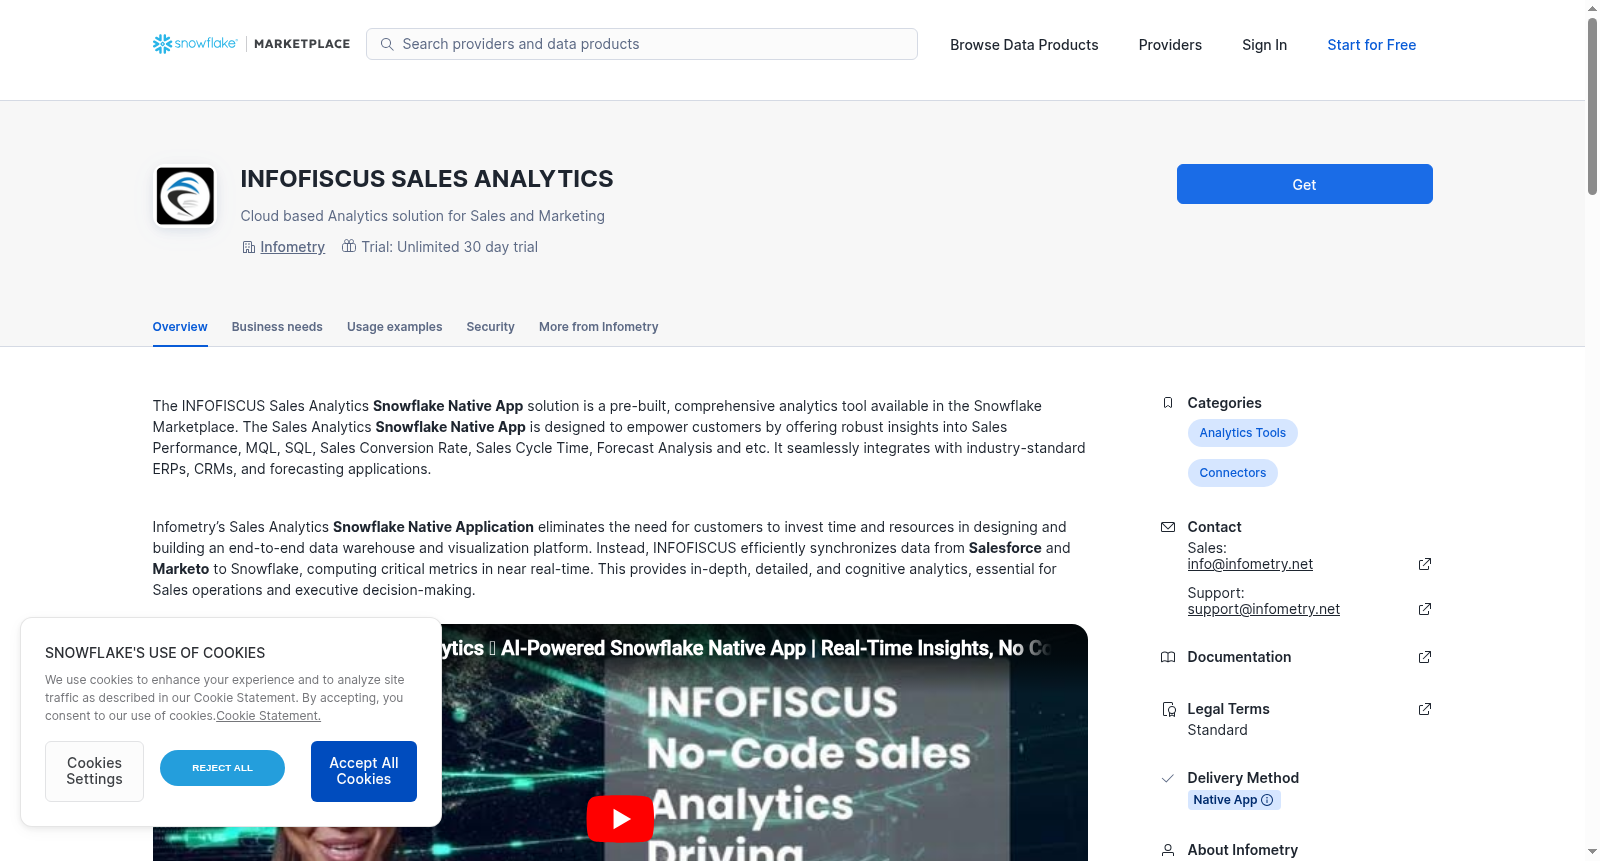Click the blue Get button

click(x=1304, y=184)
